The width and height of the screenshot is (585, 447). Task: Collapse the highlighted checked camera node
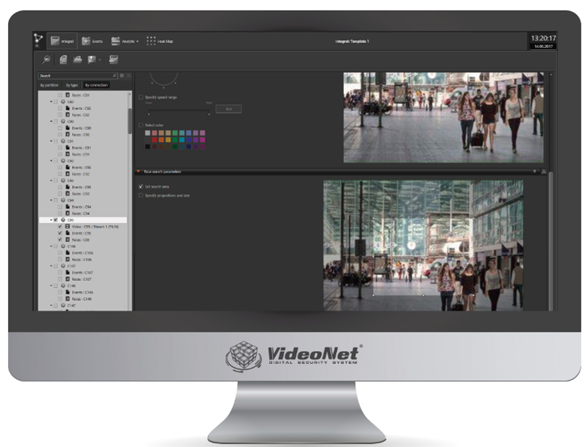51,220
